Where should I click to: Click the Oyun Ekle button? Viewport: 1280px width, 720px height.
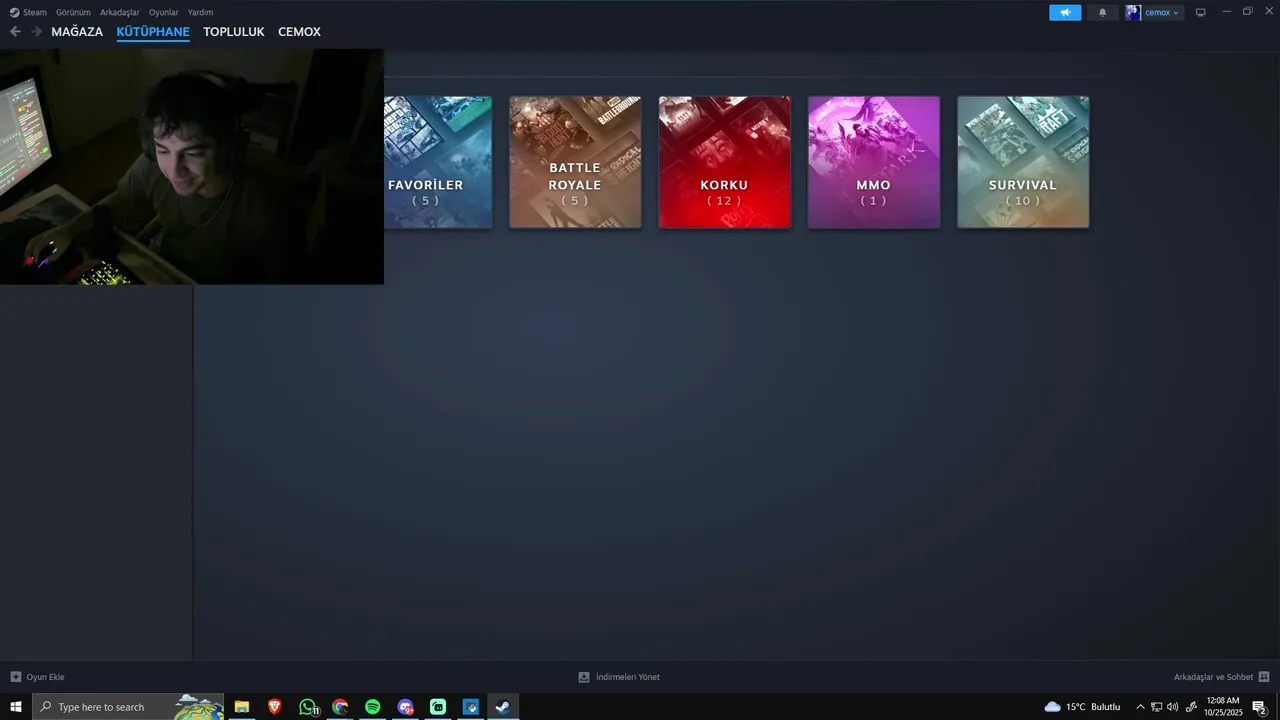37,677
